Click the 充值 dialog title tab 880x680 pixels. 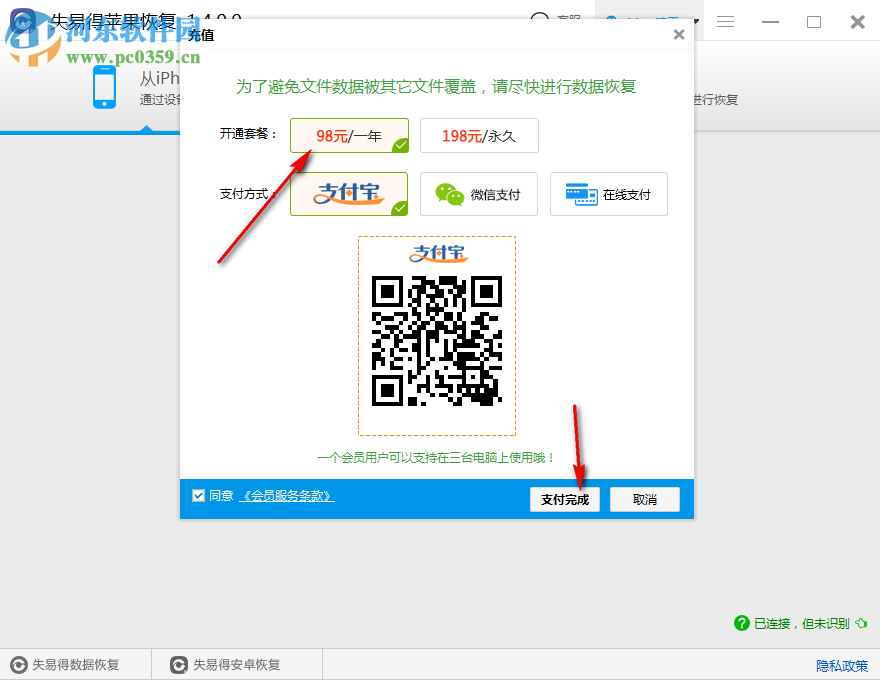(x=200, y=33)
